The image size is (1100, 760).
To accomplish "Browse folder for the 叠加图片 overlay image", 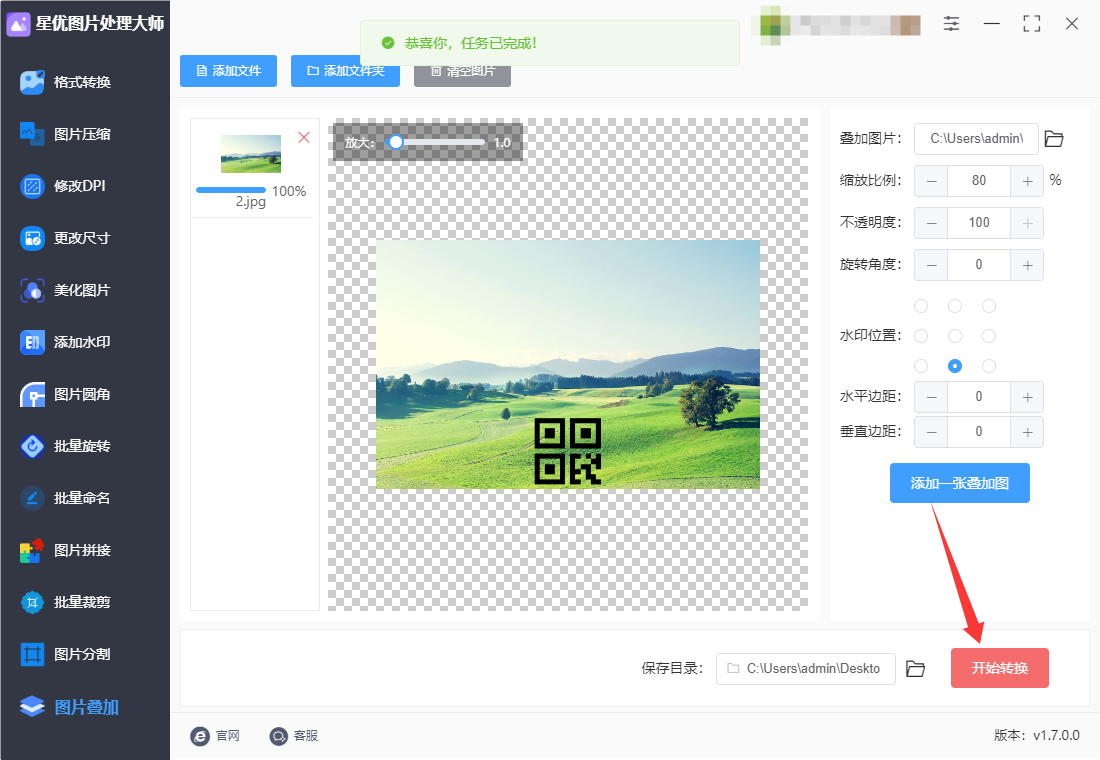I will point(1054,139).
